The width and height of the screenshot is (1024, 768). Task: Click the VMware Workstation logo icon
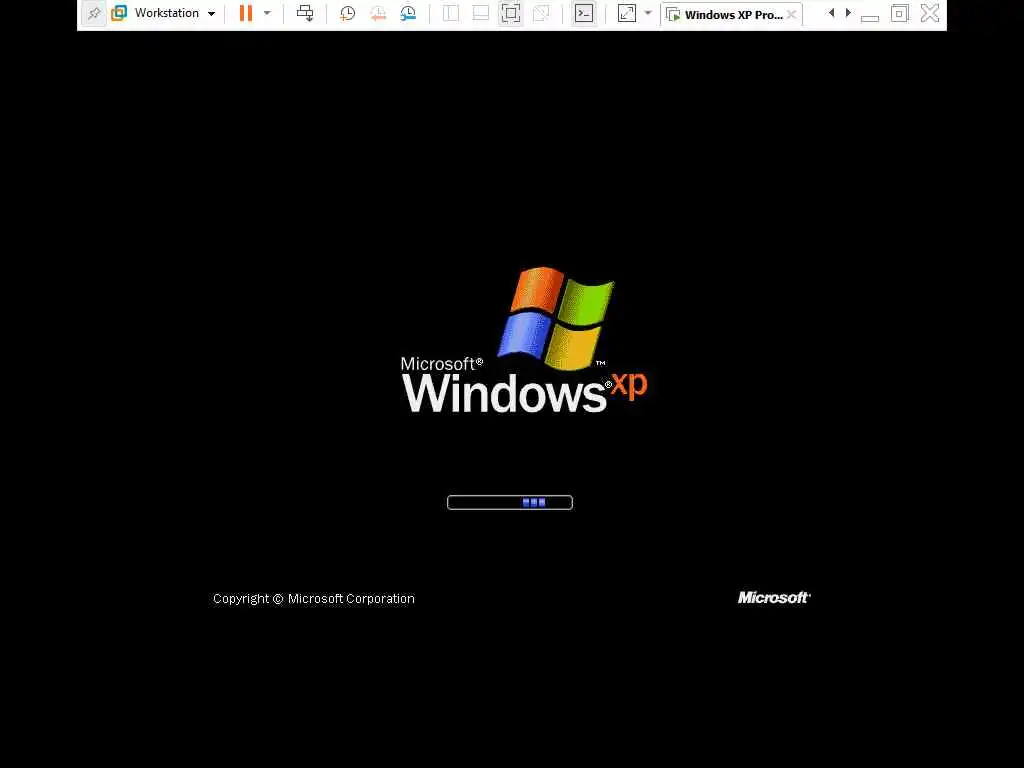tap(119, 13)
